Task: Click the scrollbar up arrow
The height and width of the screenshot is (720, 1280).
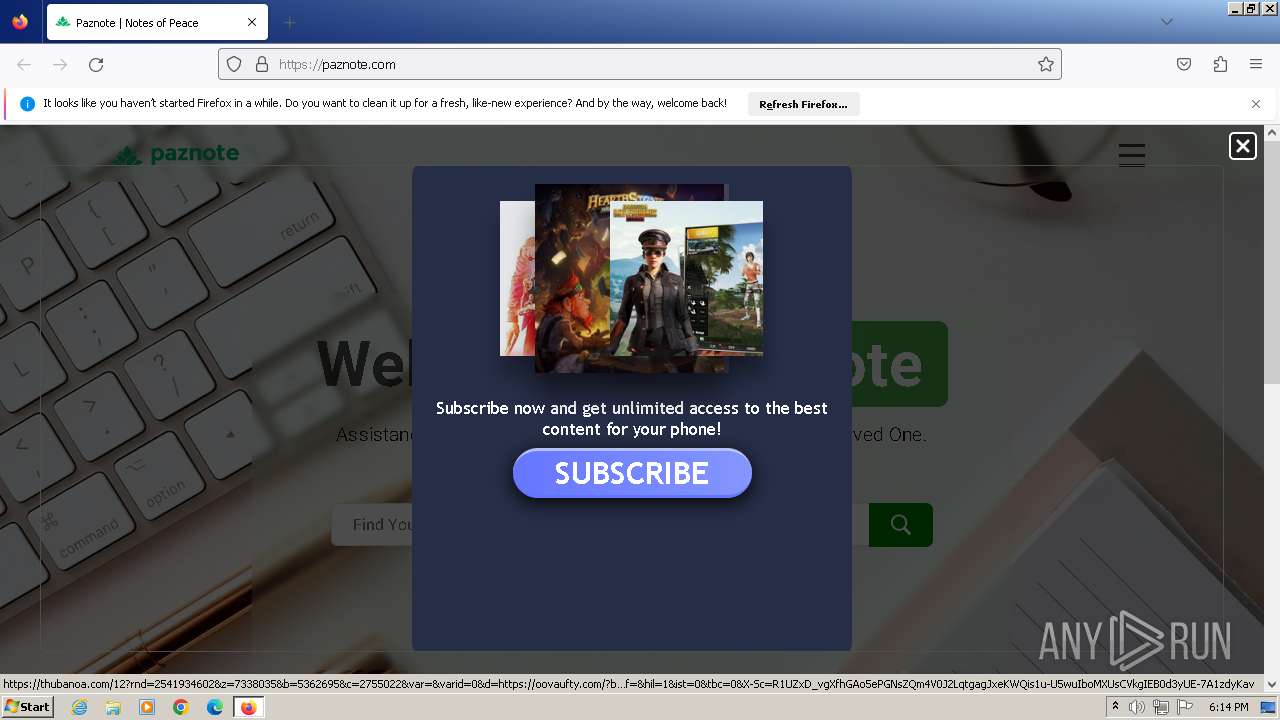Action: (x=1272, y=132)
